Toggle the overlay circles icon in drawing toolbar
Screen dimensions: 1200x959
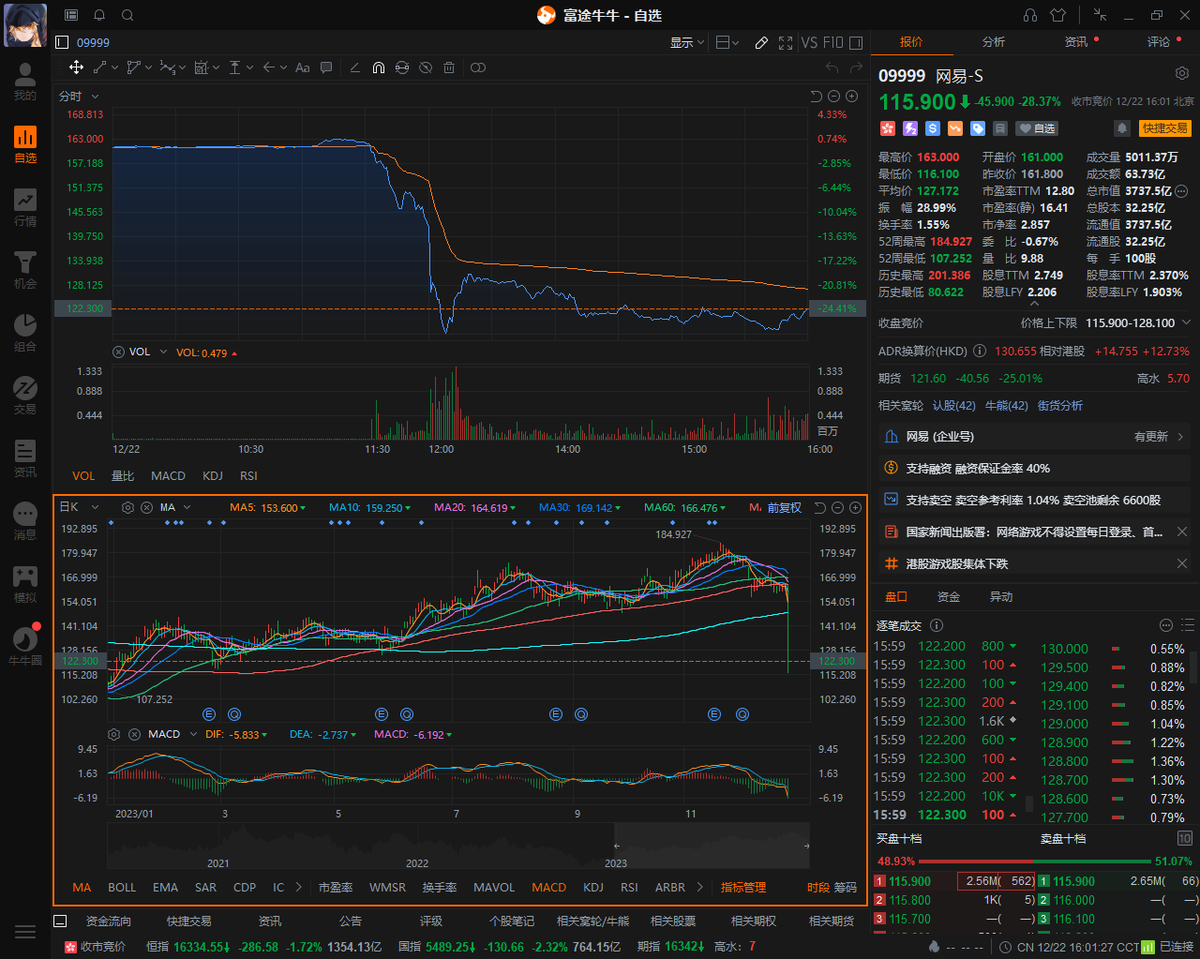(x=478, y=68)
